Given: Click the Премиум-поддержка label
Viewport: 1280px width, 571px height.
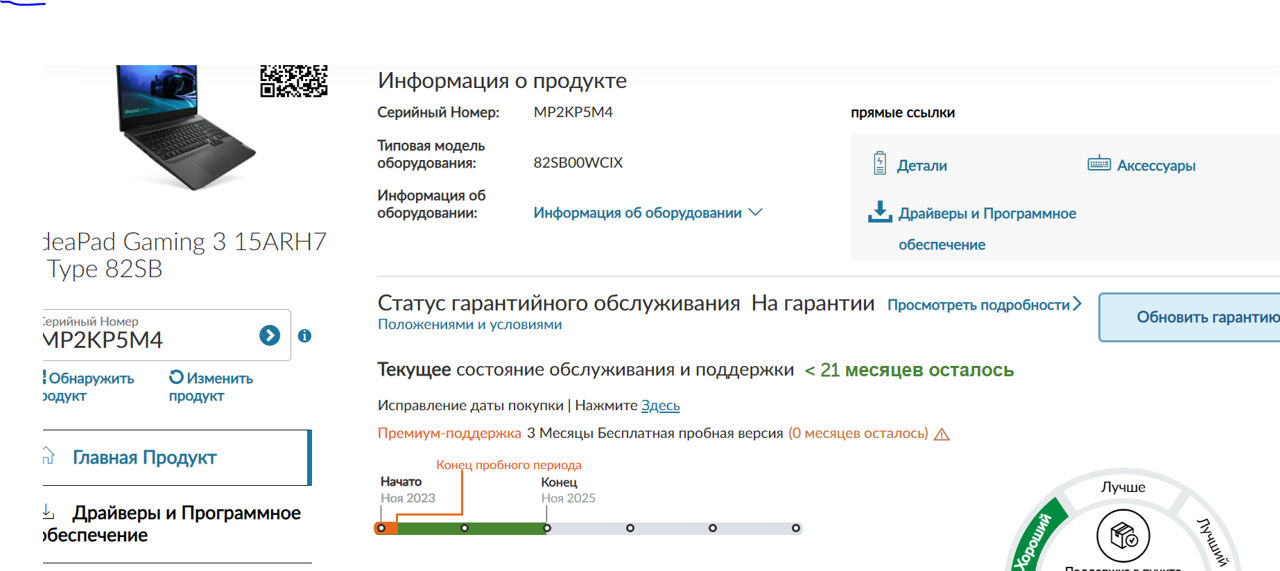Looking at the screenshot, I should [x=449, y=434].
